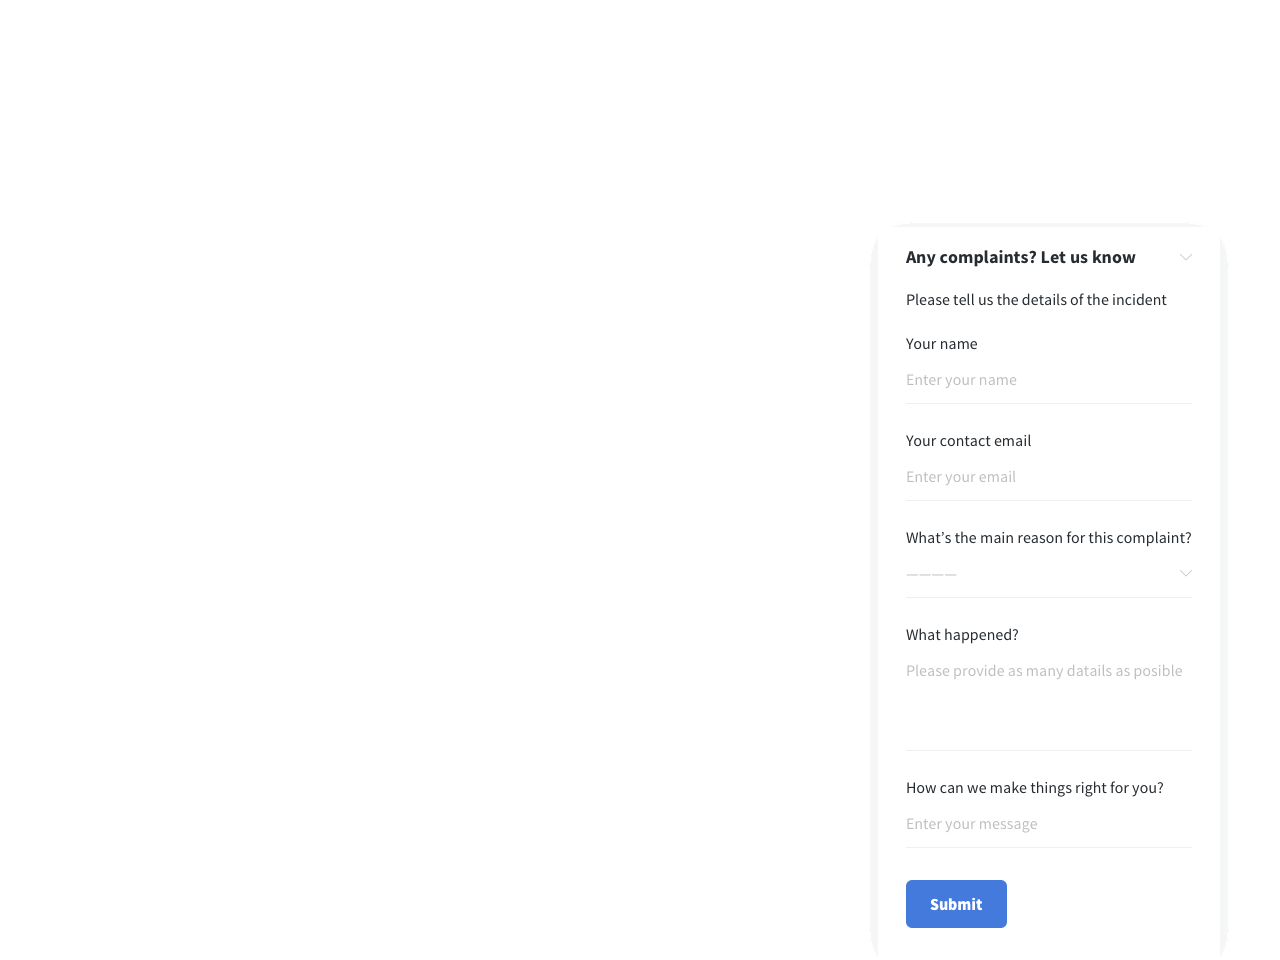The height and width of the screenshot is (960, 1280).
Task: Click the "What's the main reason" question
Action: click(x=1048, y=537)
